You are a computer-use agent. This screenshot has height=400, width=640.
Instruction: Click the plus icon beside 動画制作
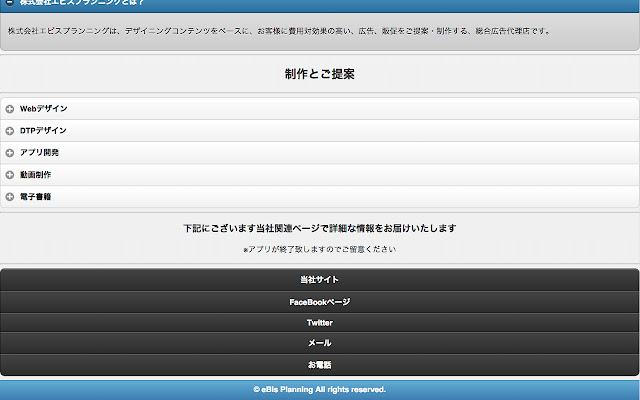coord(10,175)
